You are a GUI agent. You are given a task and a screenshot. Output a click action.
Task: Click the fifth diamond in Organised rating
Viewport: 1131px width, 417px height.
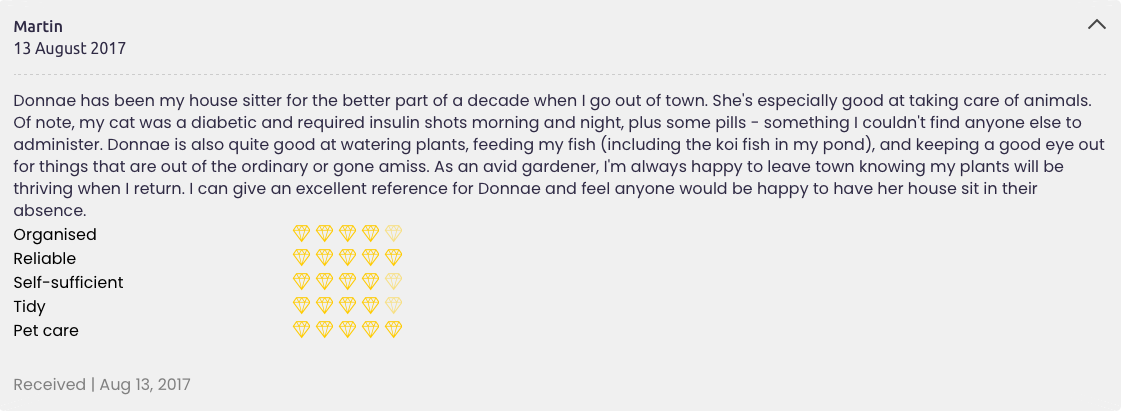tap(393, 234)
